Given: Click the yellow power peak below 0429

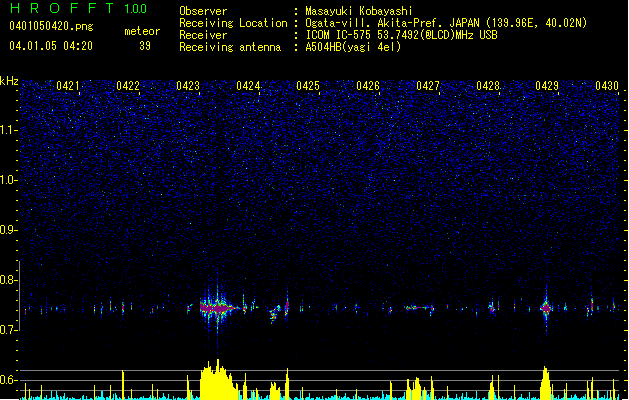Looking at the screenshot, I should pos(546,383).
